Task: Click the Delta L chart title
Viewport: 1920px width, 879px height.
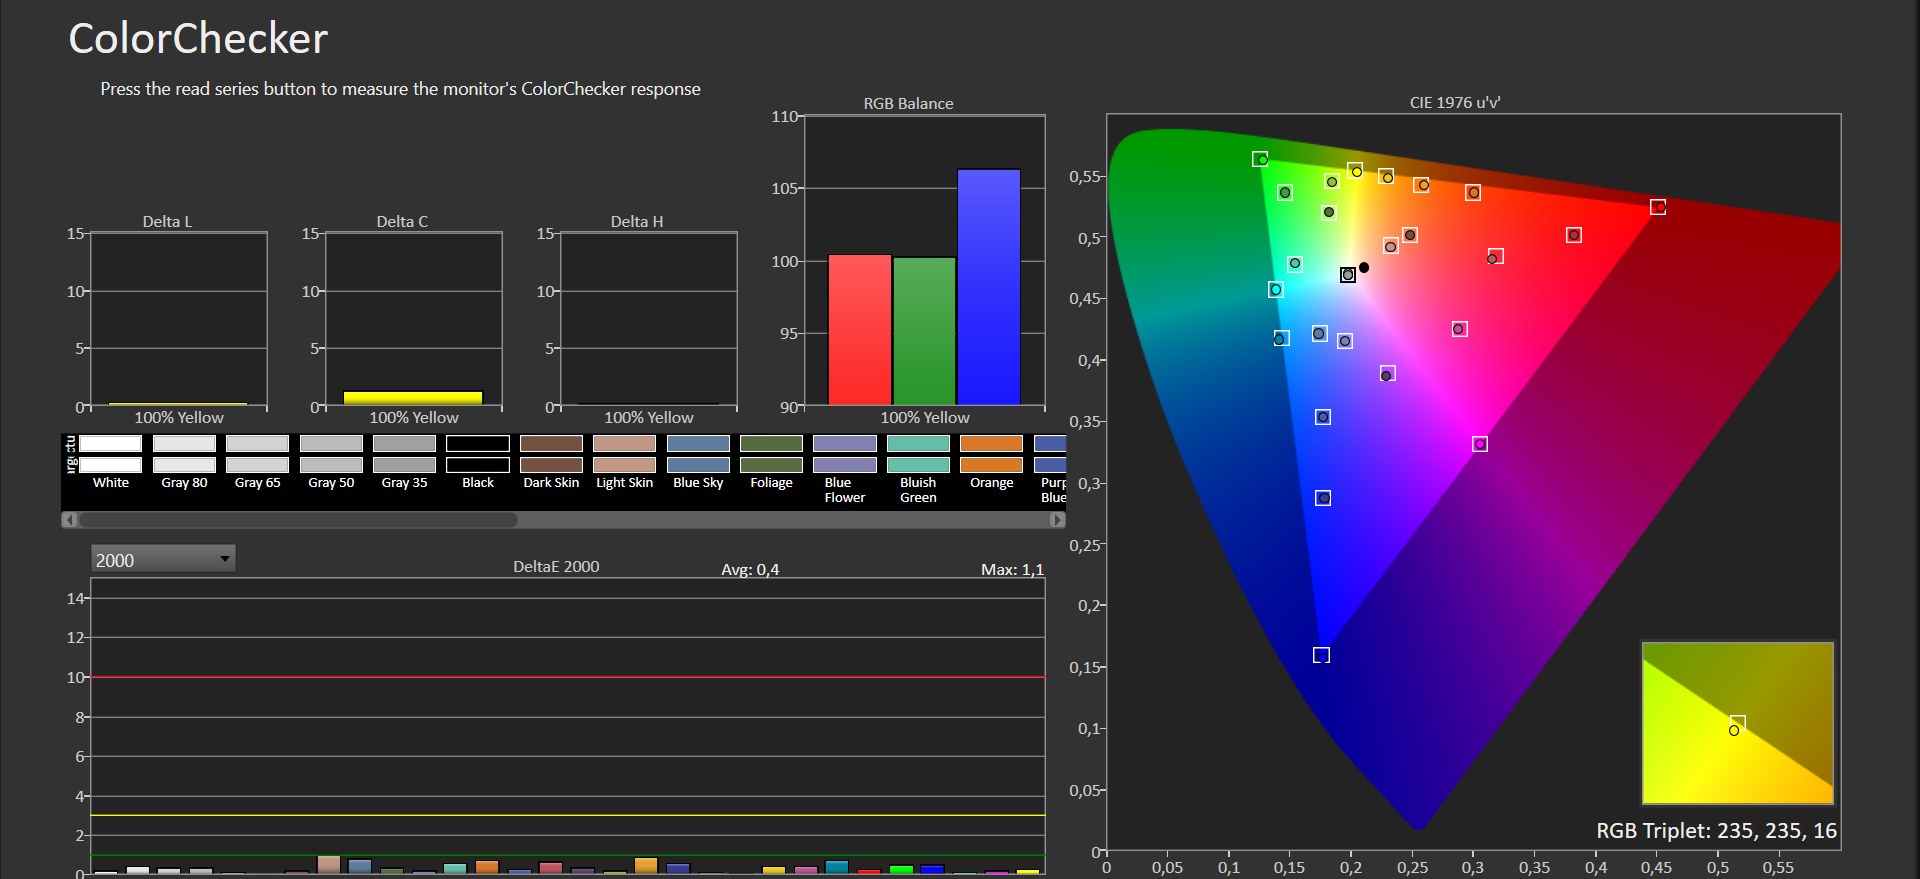Action: 167,221
